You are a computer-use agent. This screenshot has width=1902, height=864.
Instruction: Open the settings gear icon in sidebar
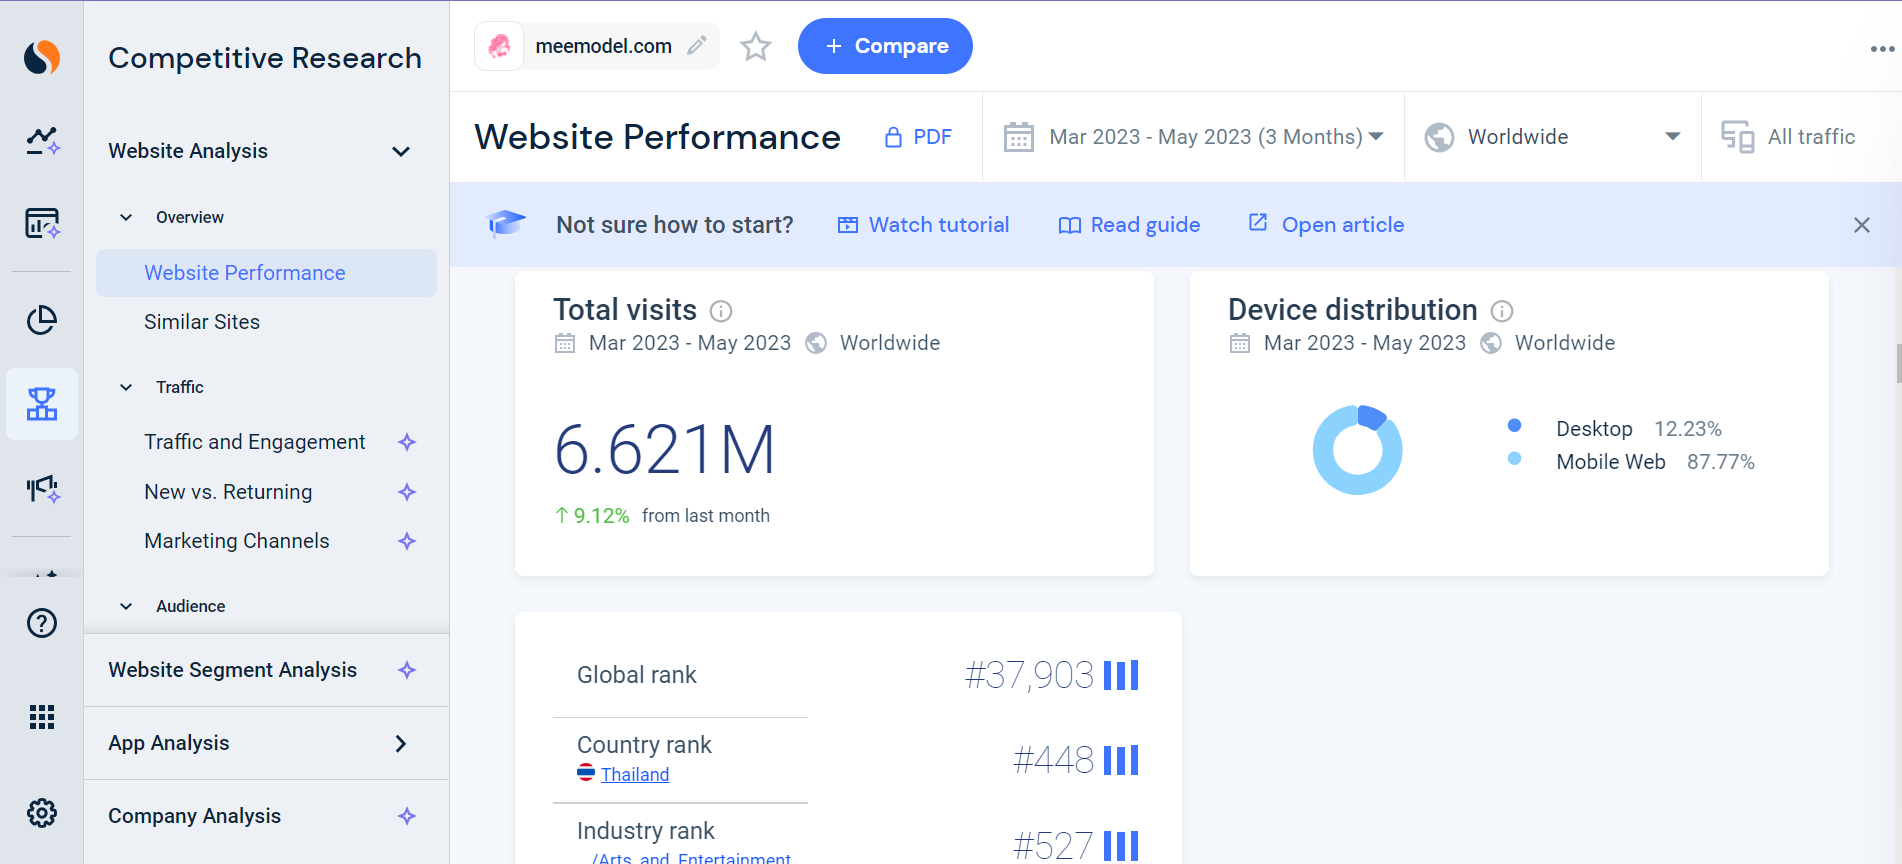pyautogui.click(x=42, y=813)
